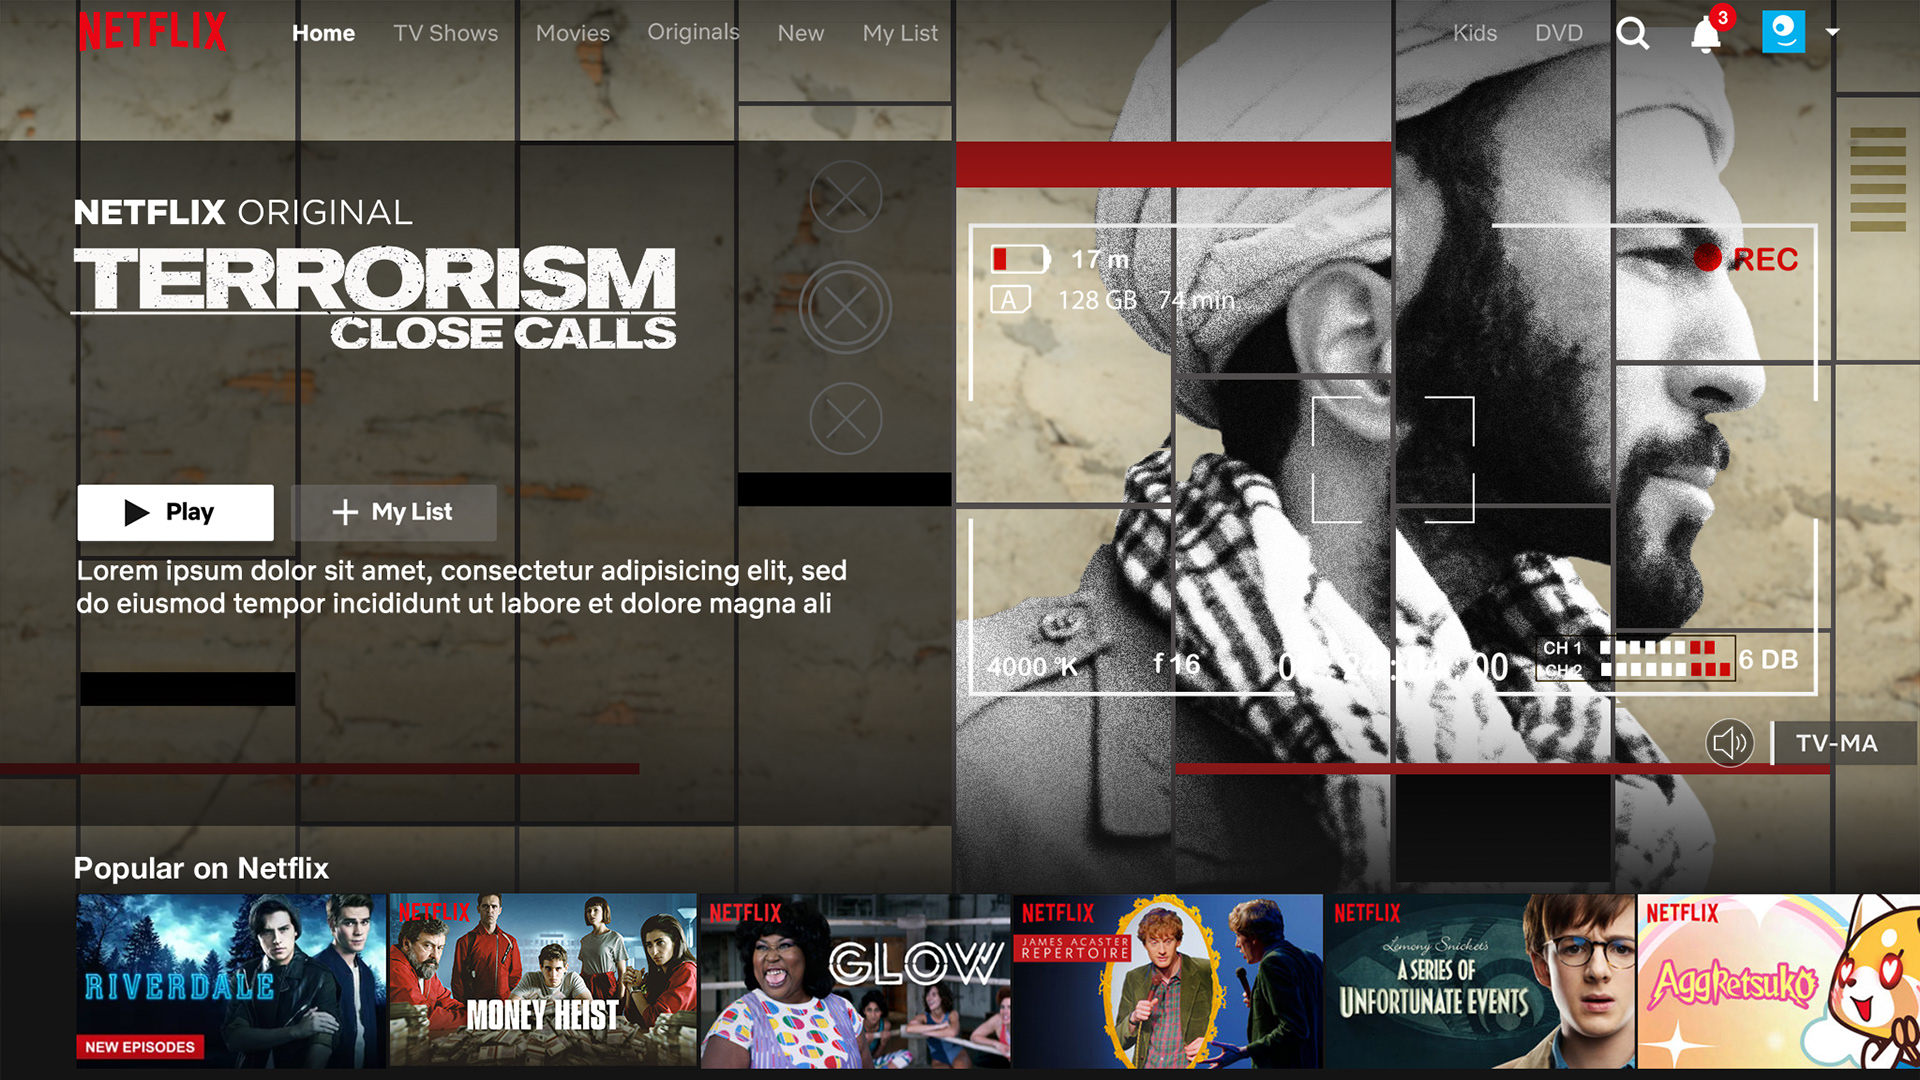Click the Netflix logo

[x=152, y=31]
